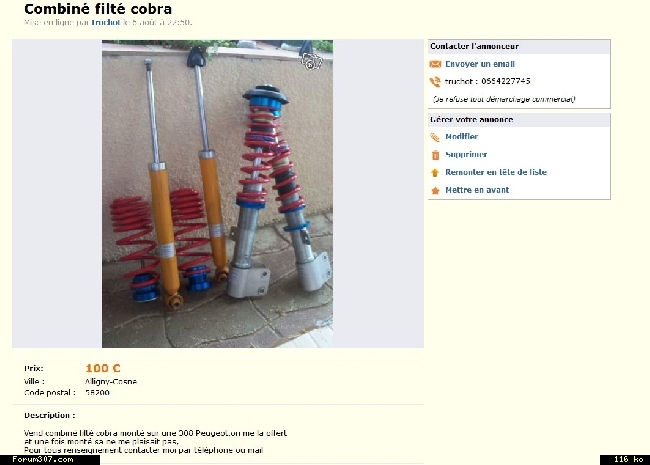Click Remonter en tête de liste
This screenshot has height=465, width=650.
pyautogui.click(x=496, y=172)
